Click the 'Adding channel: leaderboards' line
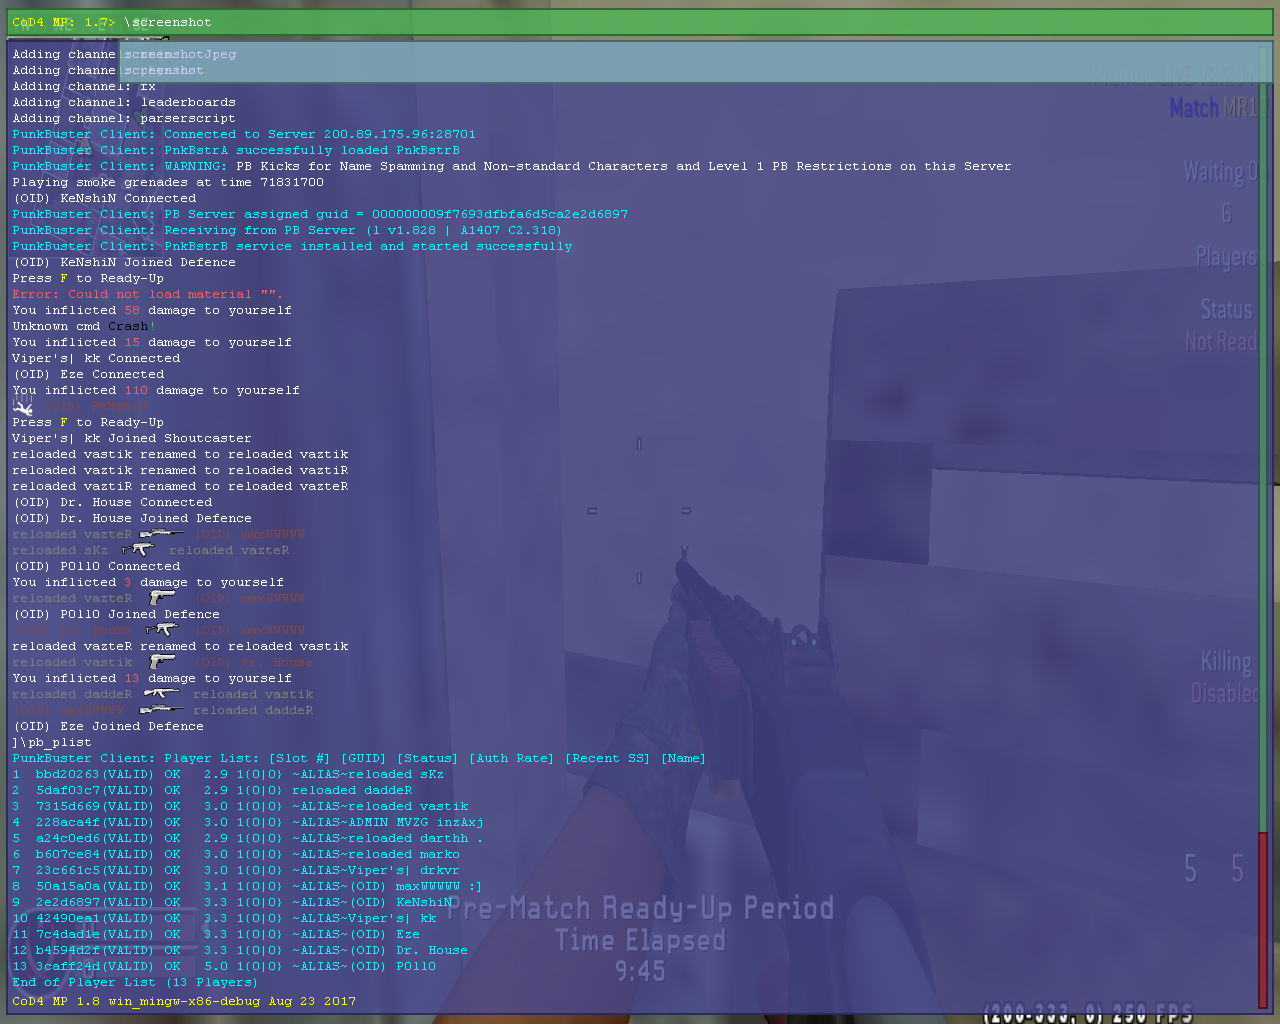1280x1024 pixels. [x=124, y=102]
